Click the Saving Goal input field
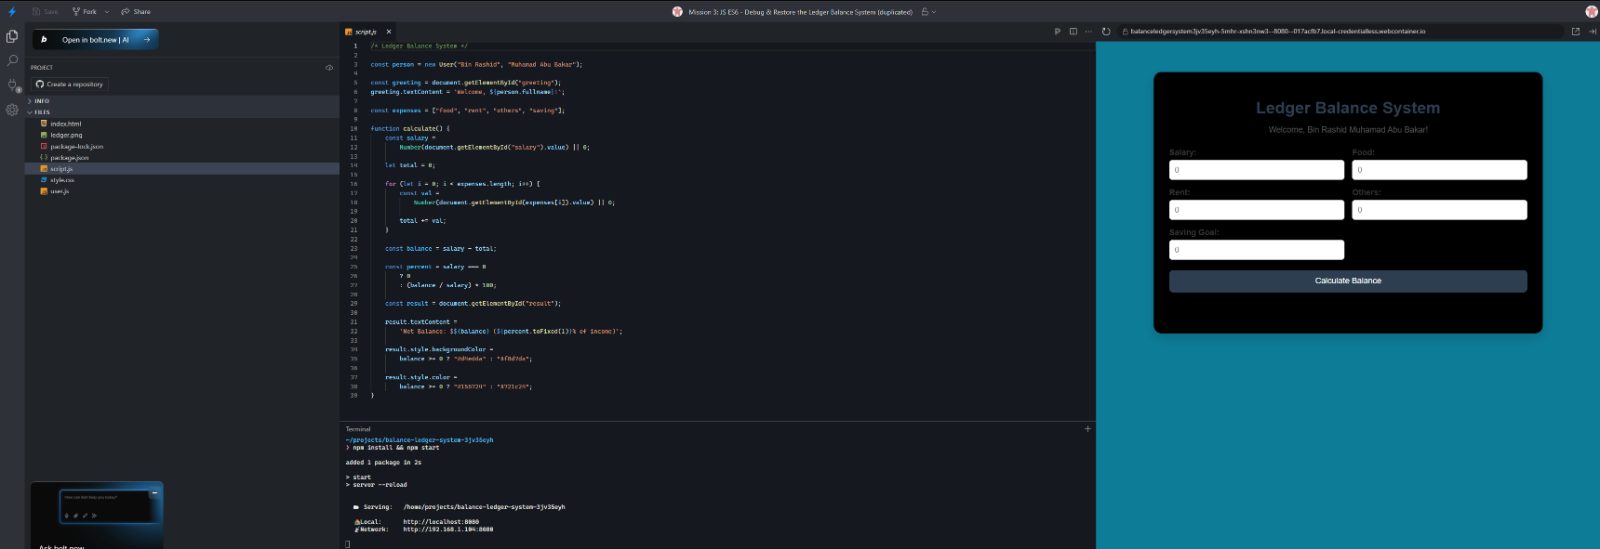 tap(1256, 250)
